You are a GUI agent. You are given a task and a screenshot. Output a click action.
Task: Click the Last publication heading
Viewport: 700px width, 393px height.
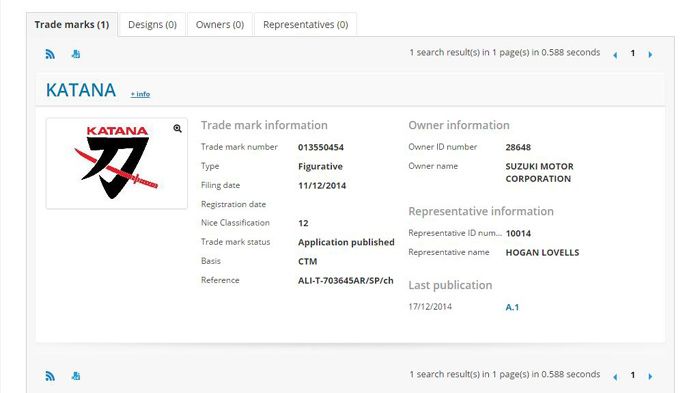pos(450,285)
